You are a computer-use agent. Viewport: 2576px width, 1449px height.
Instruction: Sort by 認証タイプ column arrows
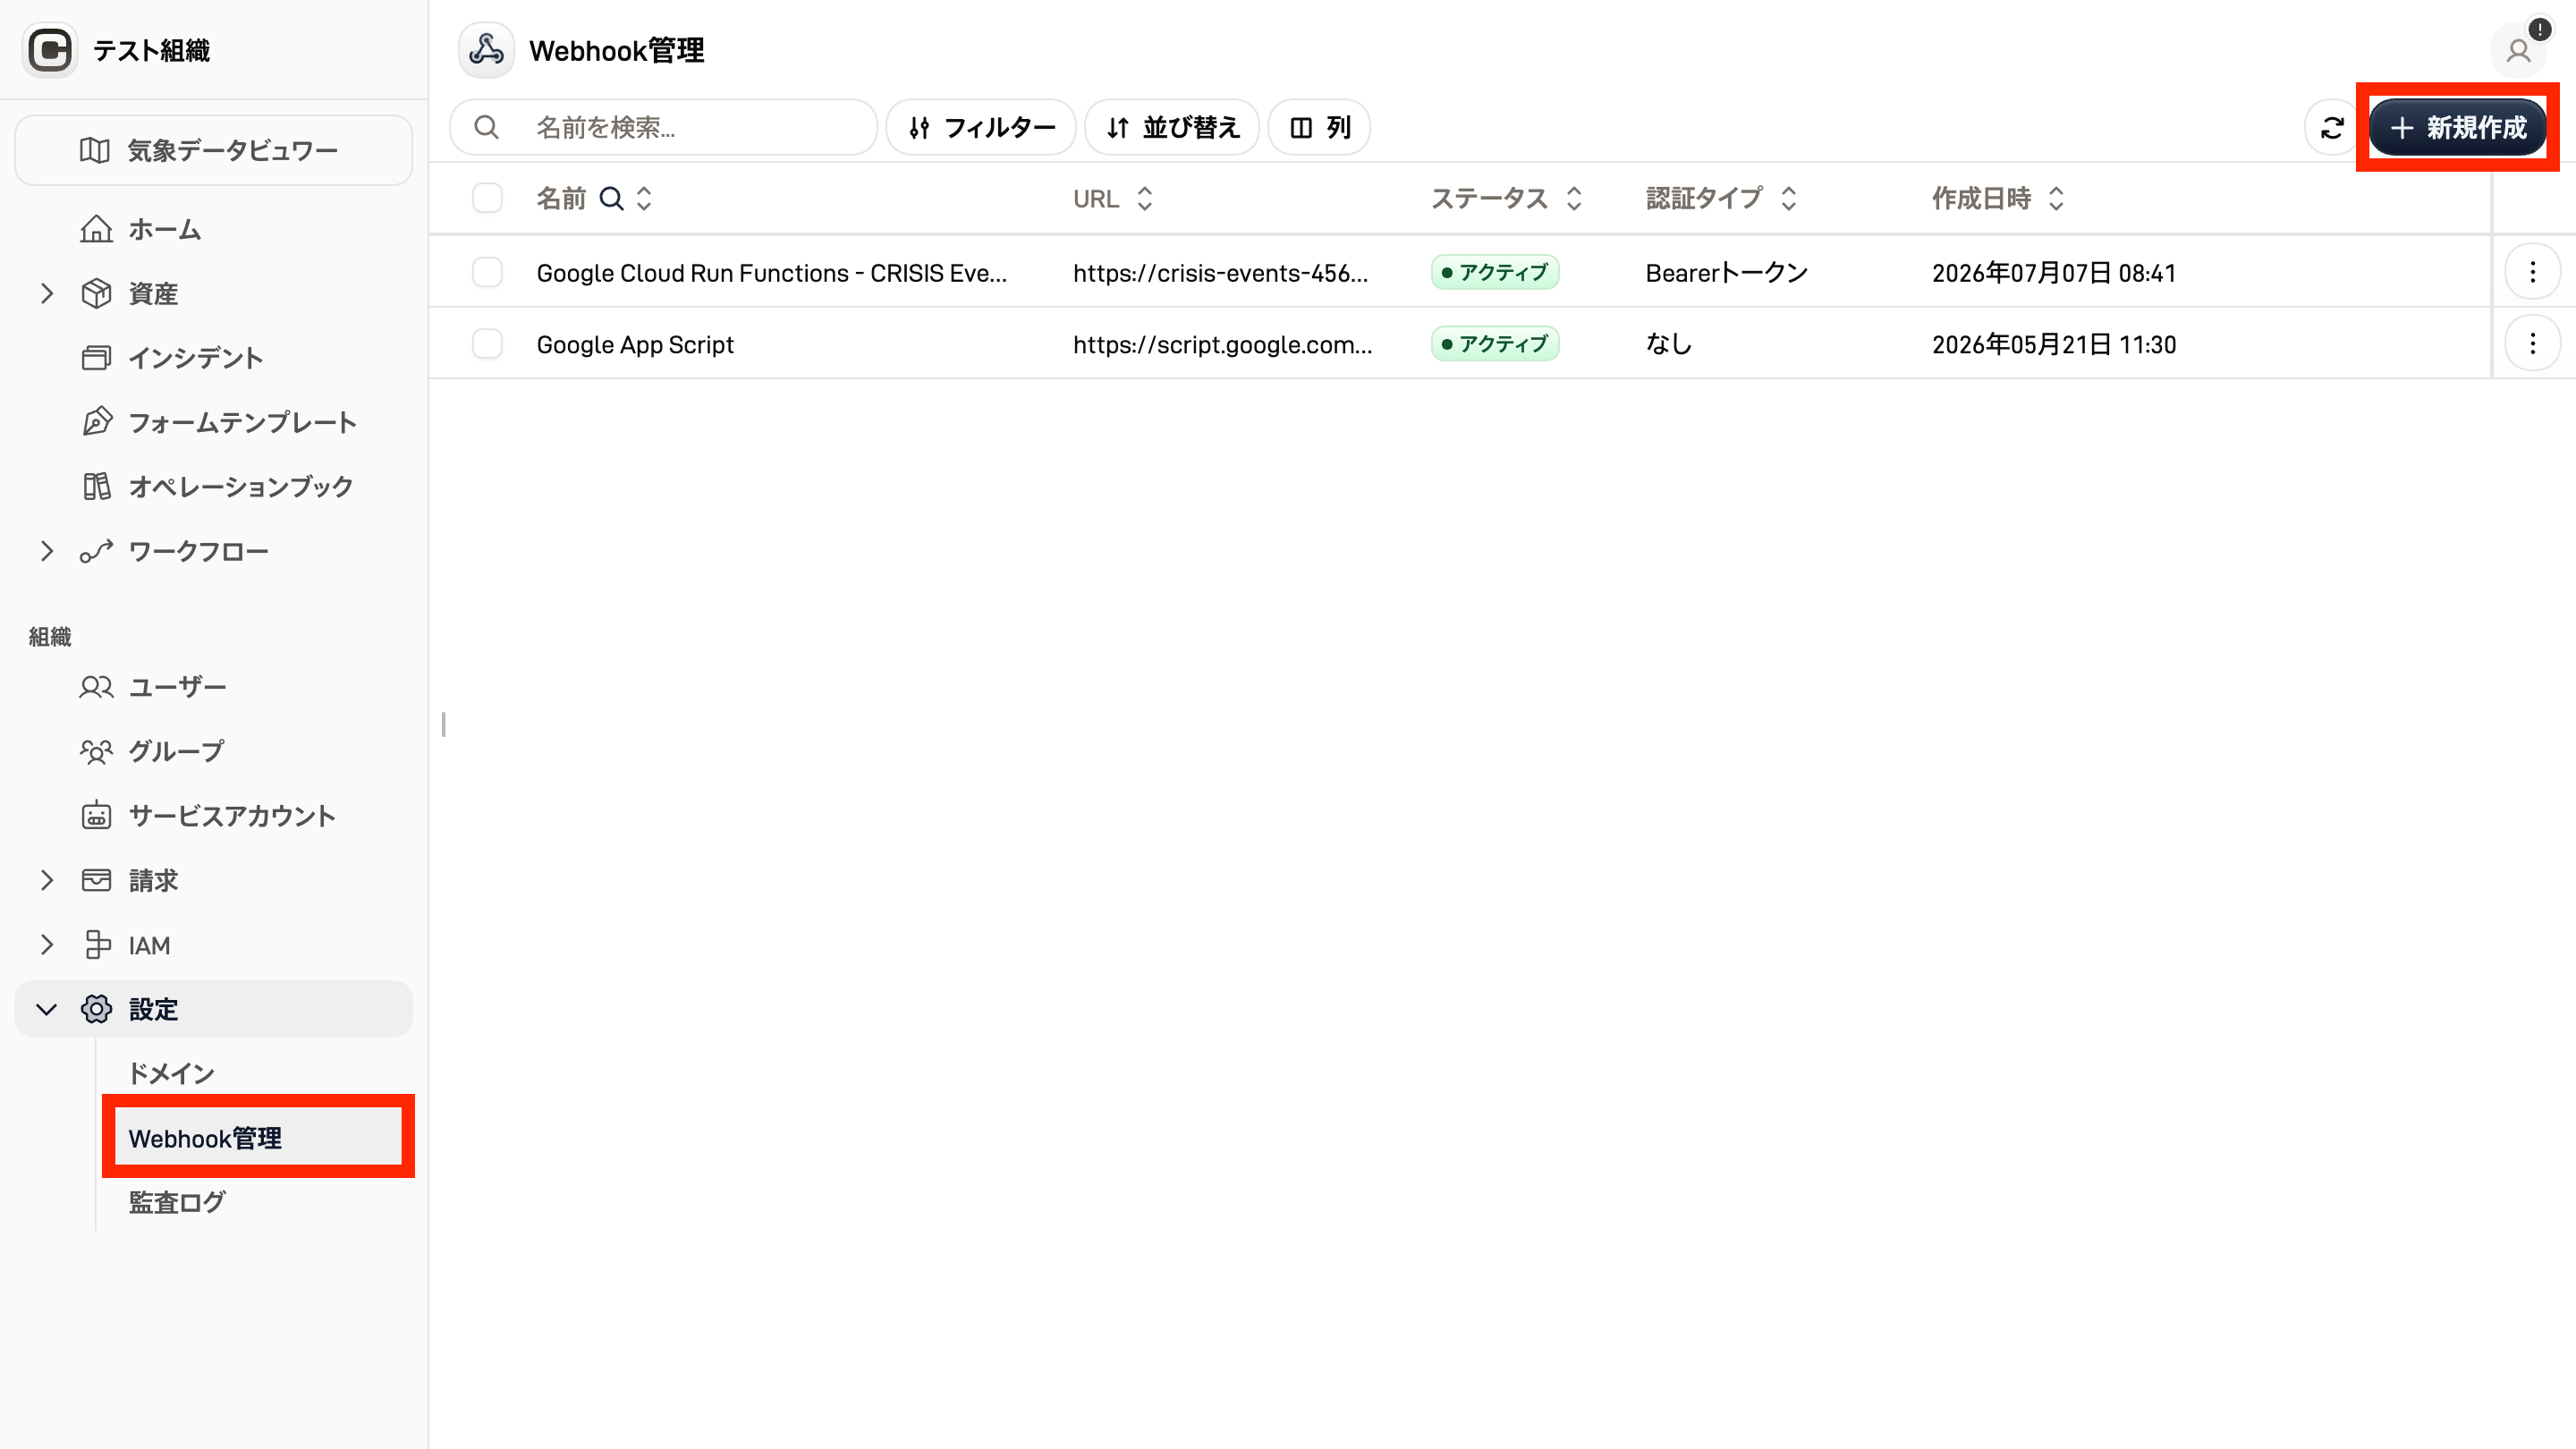tap(1789, 198)
